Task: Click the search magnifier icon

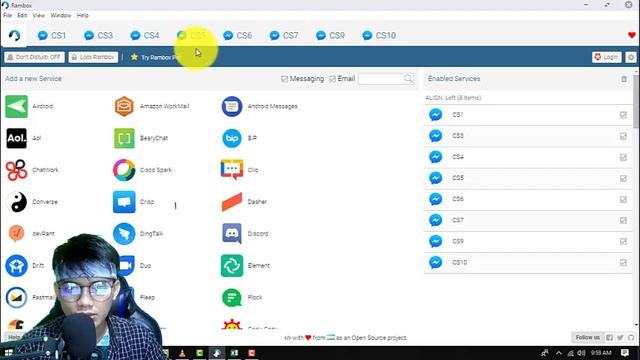Action: pyautogui.click(x=408, y=78)
